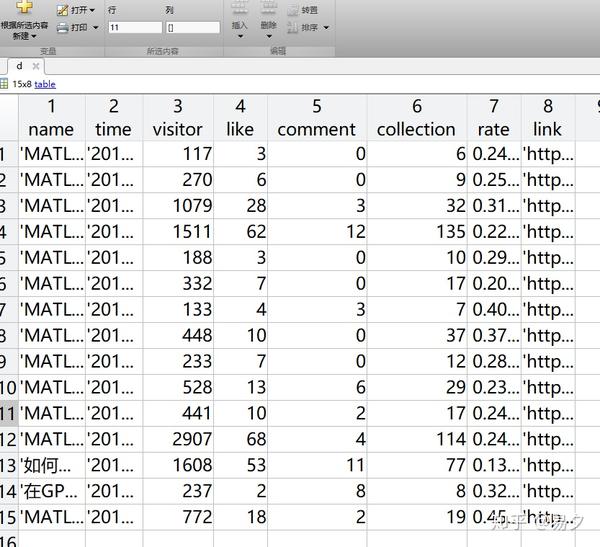600x547 pixels.
Task: Click the 列 input field showing []
Action: 193,28
